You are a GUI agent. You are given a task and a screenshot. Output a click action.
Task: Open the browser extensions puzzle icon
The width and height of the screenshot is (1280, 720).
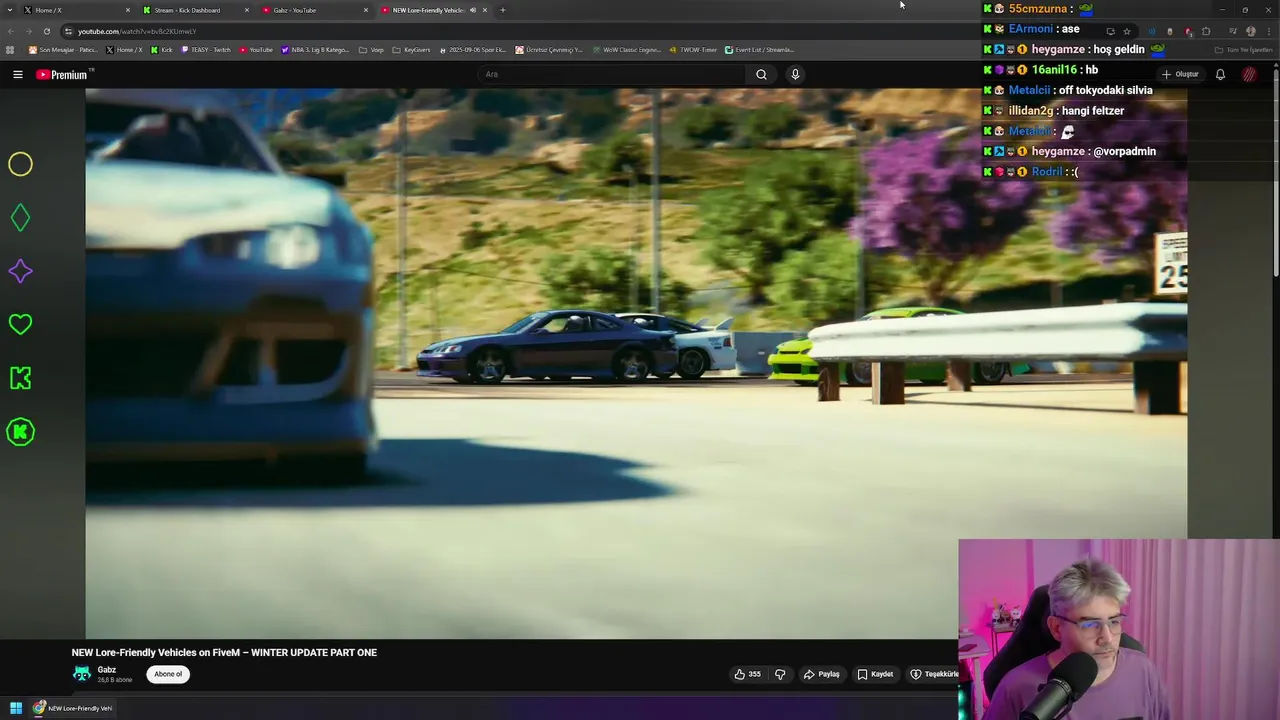1206,31
